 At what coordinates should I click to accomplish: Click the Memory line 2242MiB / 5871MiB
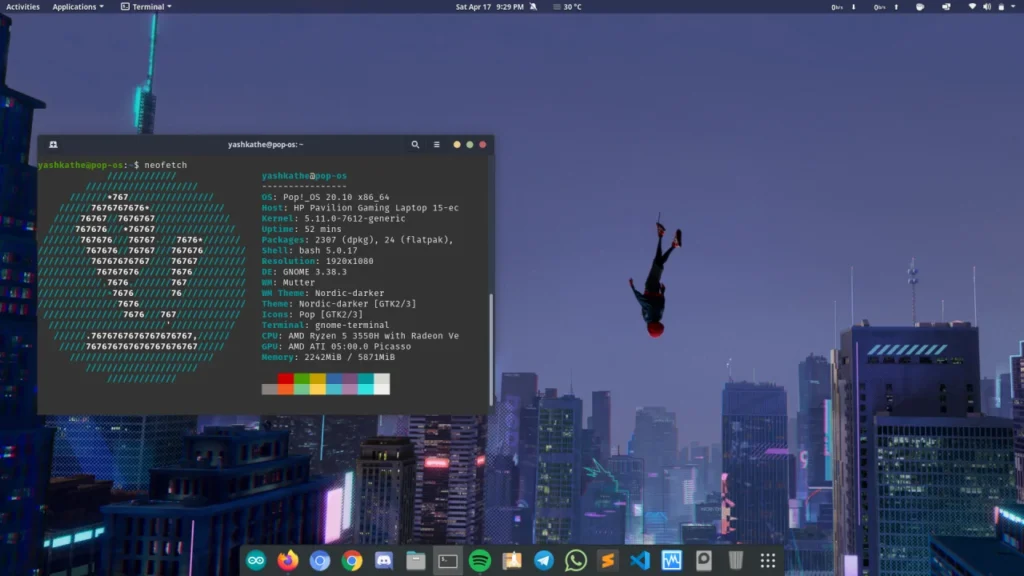328,357
